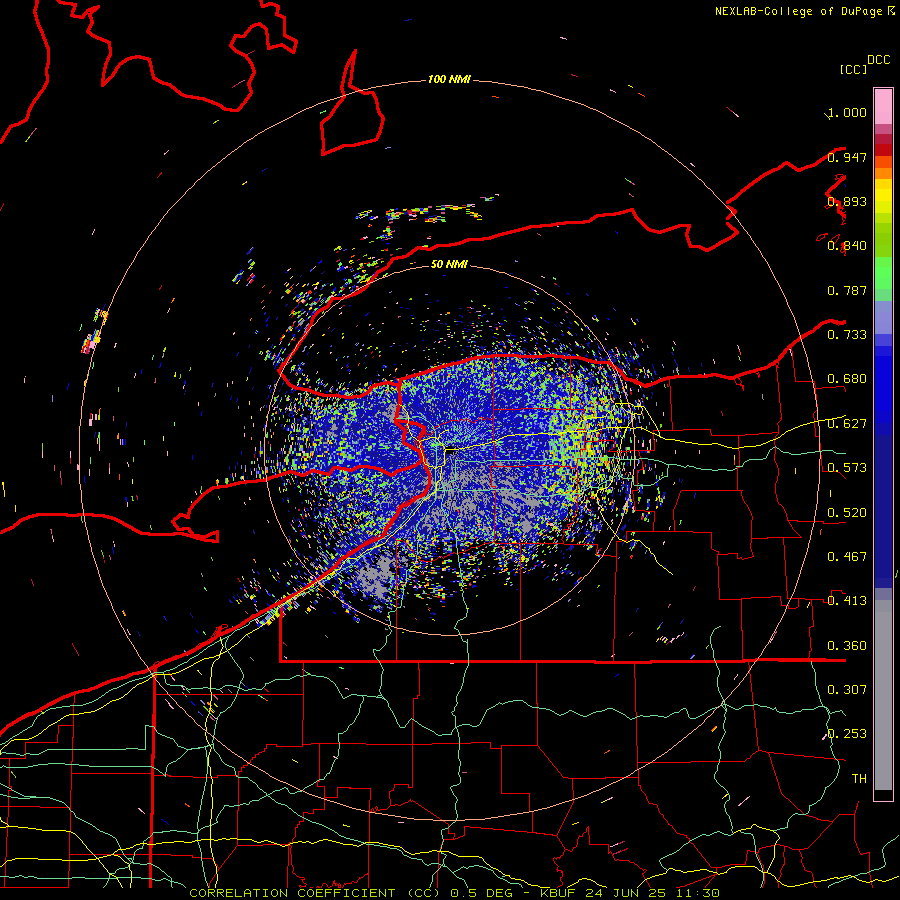Click the 0.733 value on the color scale
Image resolution: width=900 pixels, height=900 pixels.
(847, 335)
